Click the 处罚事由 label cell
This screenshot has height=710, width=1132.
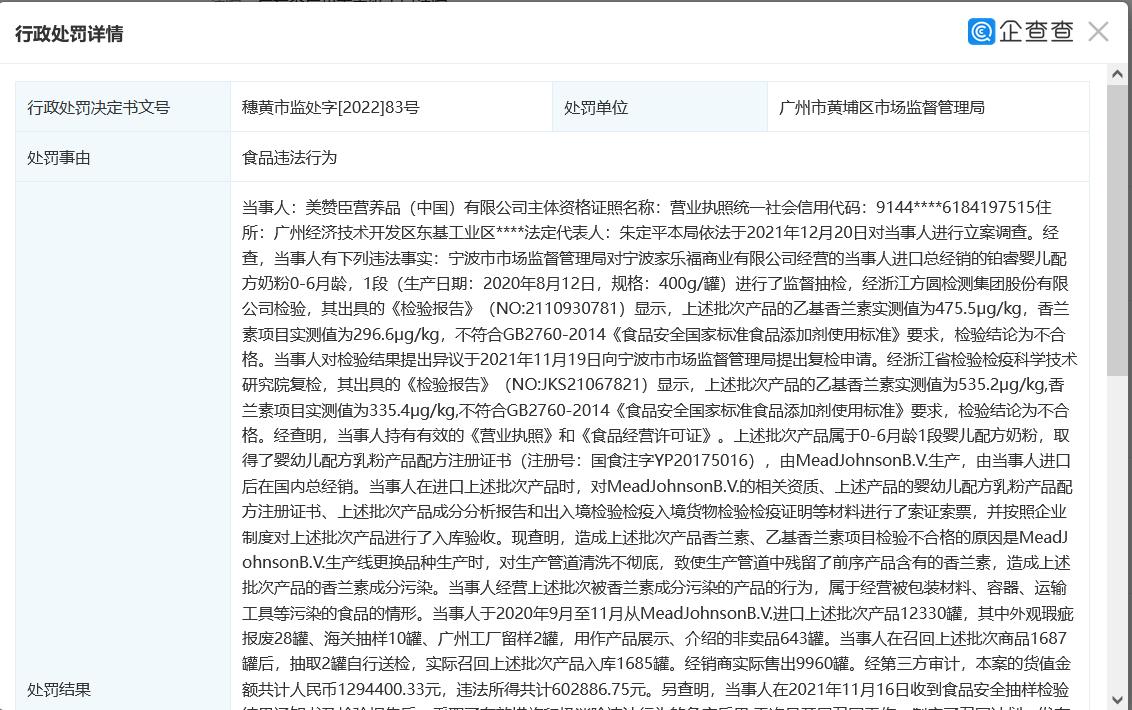[x=123, y=157]
